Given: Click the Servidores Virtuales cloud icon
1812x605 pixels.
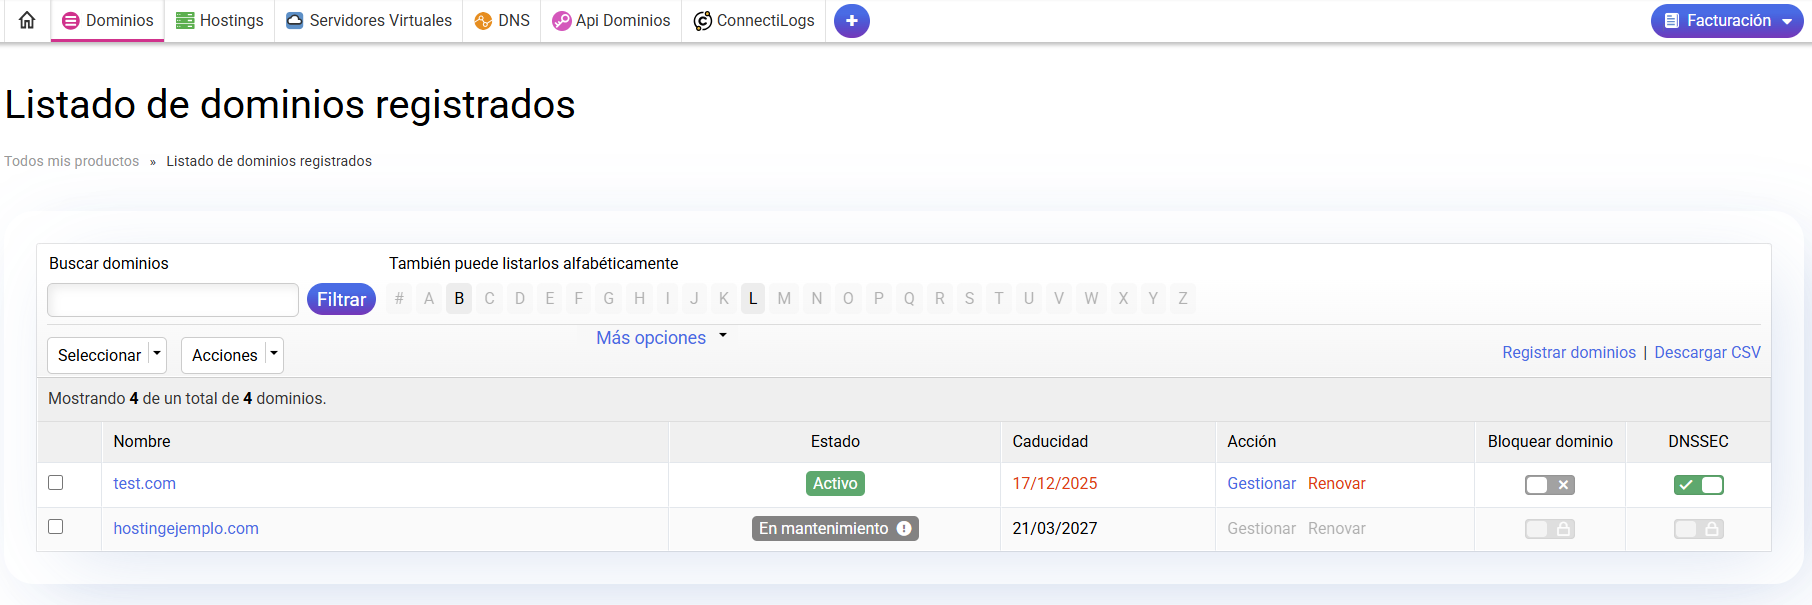Looking at the screenshot, I should [x=295, y=21].
